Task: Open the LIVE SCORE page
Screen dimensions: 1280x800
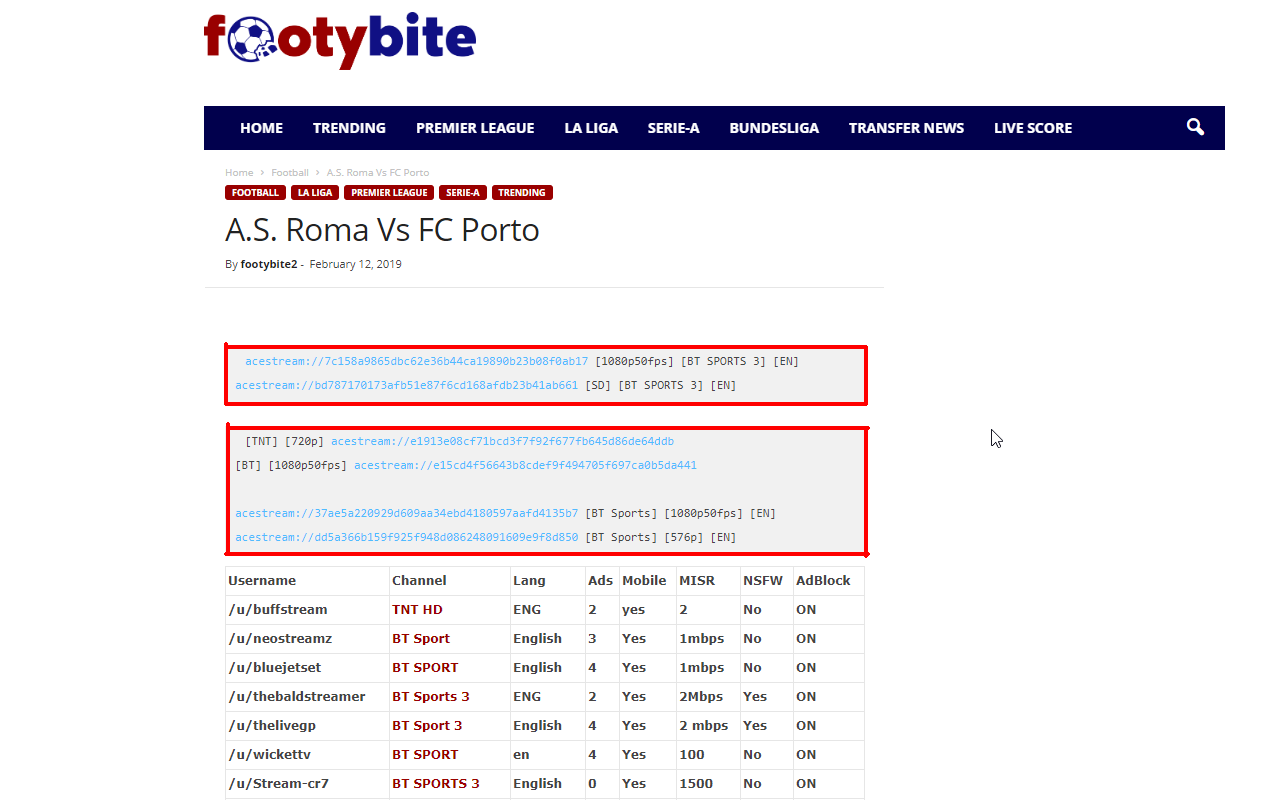Action: coord(1032,127)
